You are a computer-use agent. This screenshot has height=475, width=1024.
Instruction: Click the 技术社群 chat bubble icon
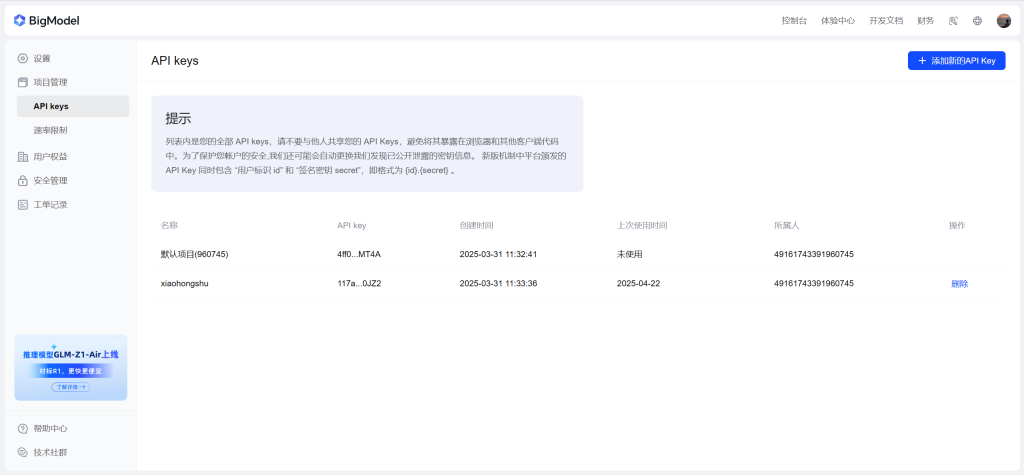coord(23,452)
